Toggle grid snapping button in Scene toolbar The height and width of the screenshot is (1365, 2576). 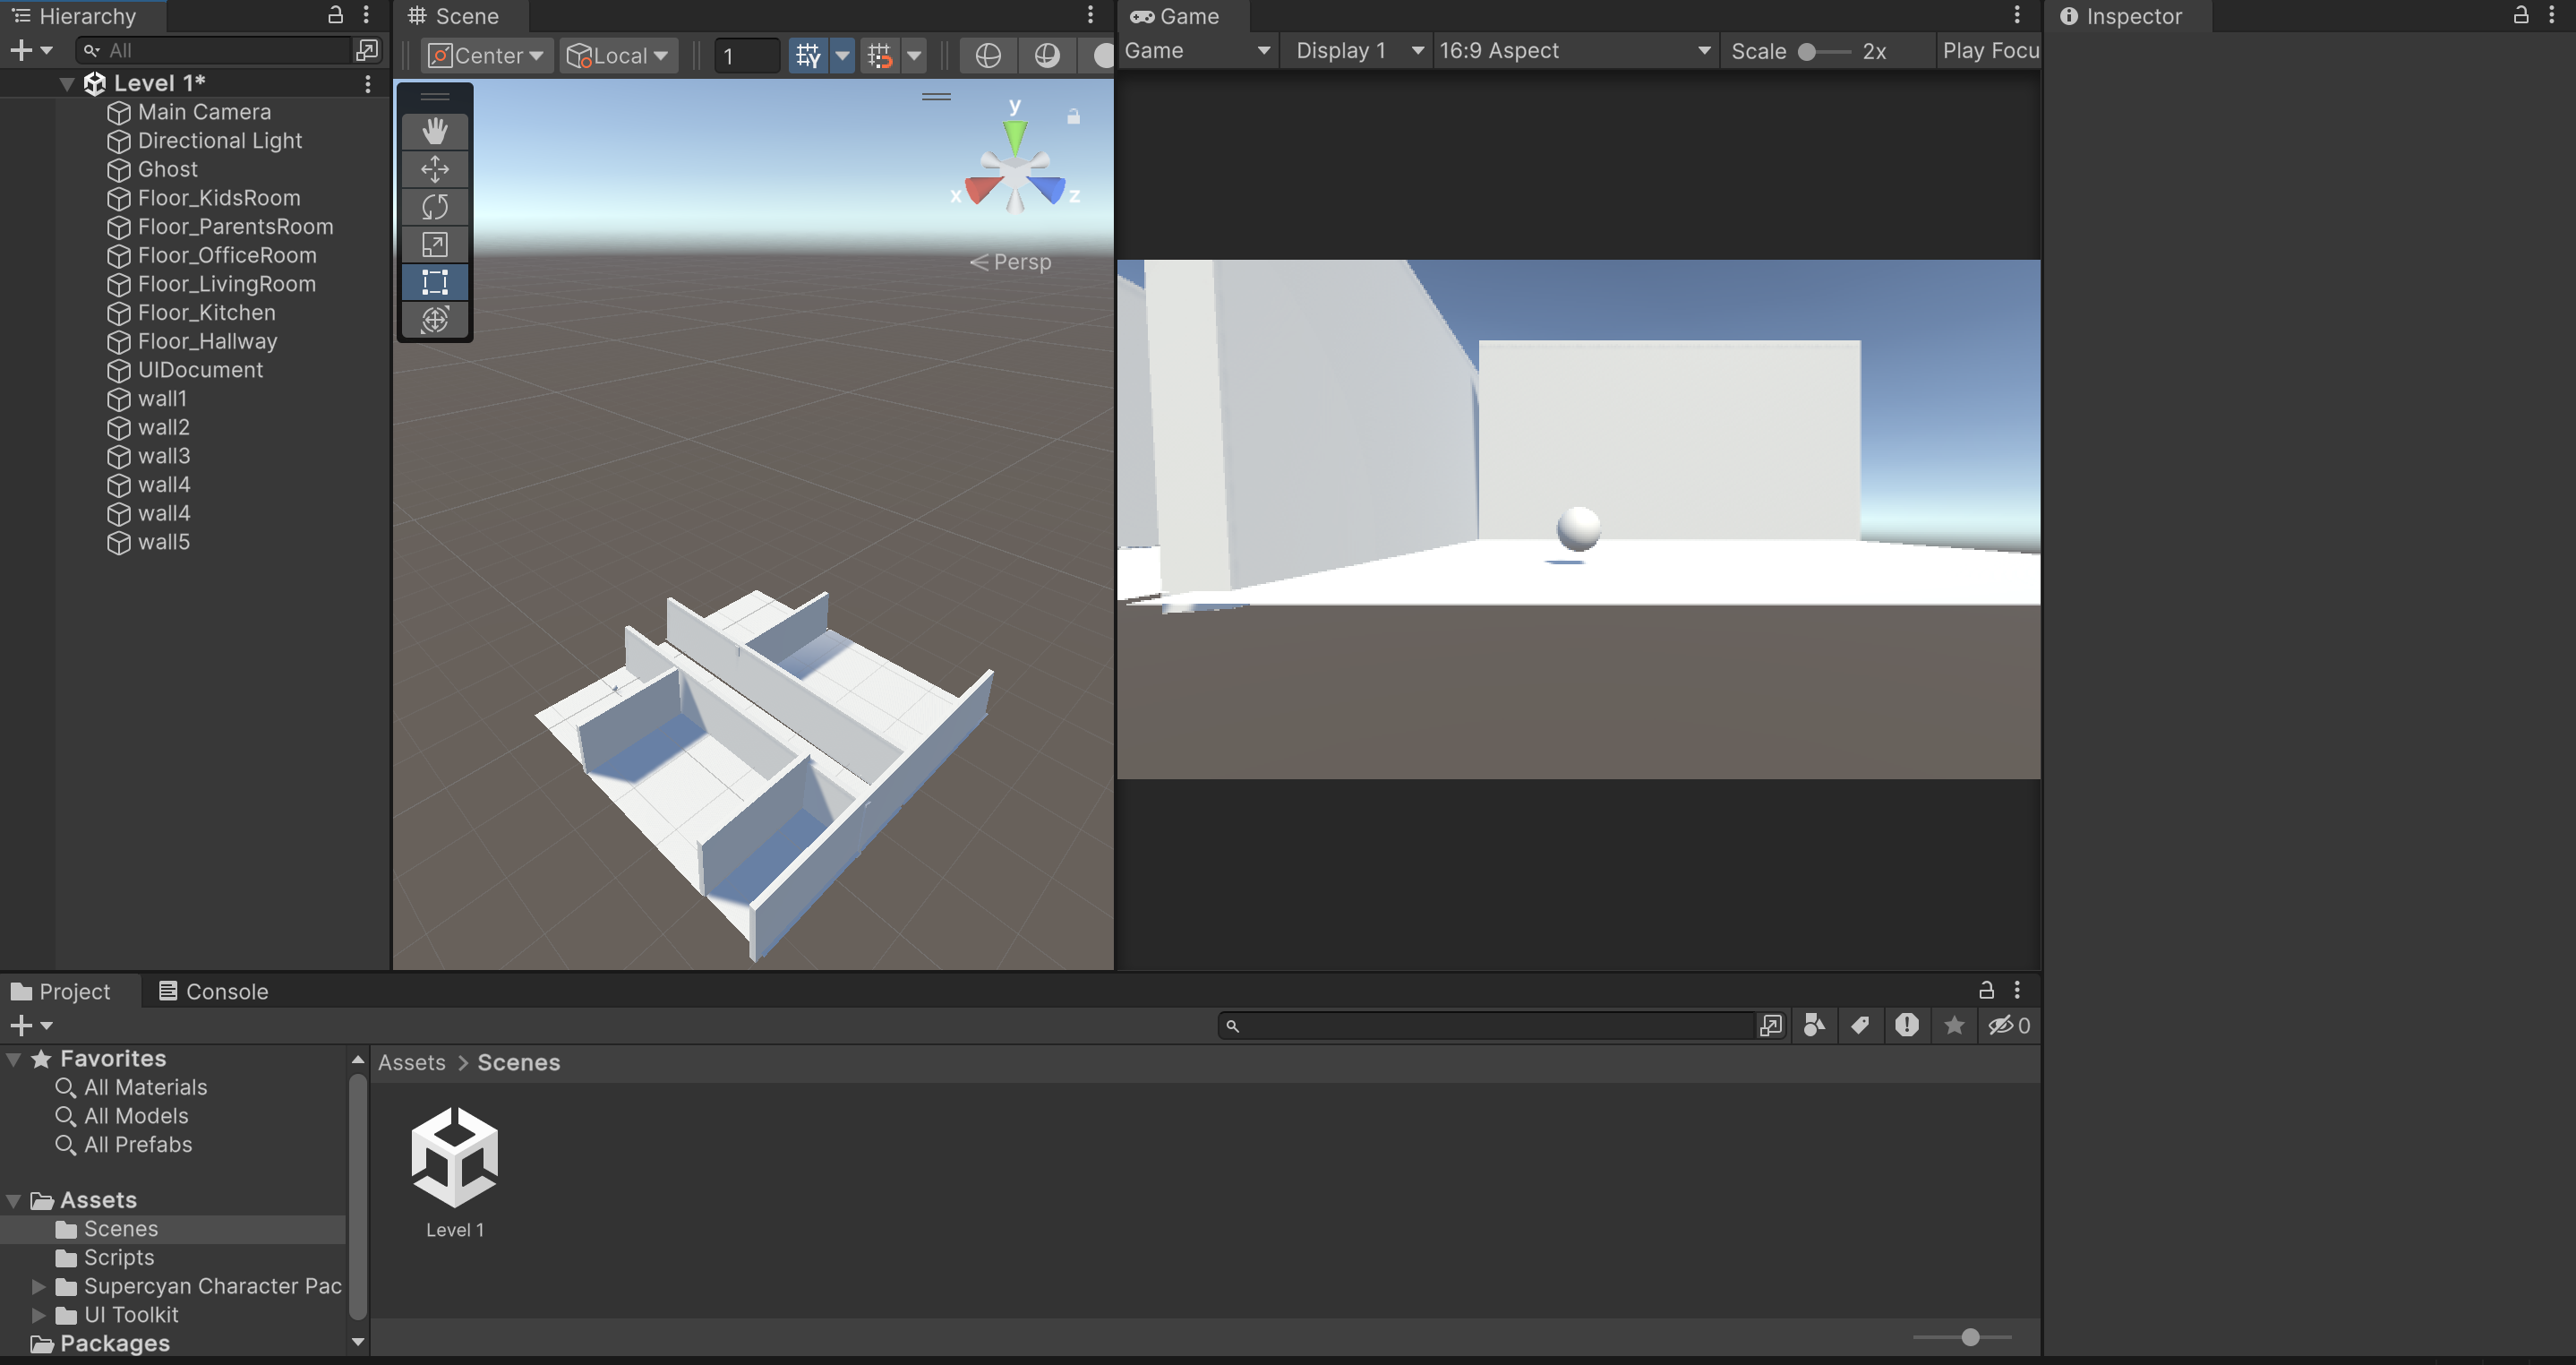(880, 56)
